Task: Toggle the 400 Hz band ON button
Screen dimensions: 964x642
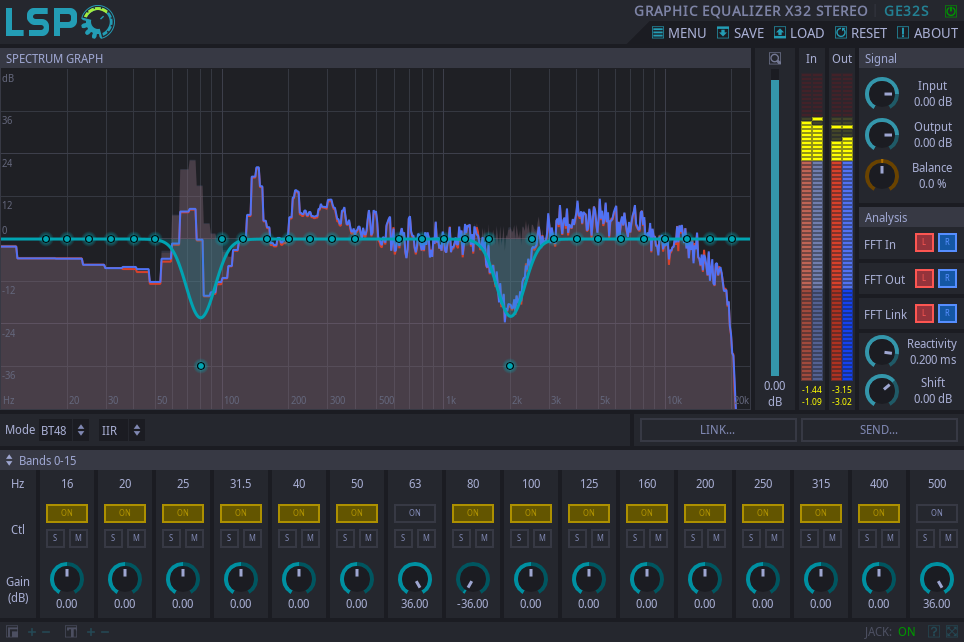Action: tap(879, 513)
